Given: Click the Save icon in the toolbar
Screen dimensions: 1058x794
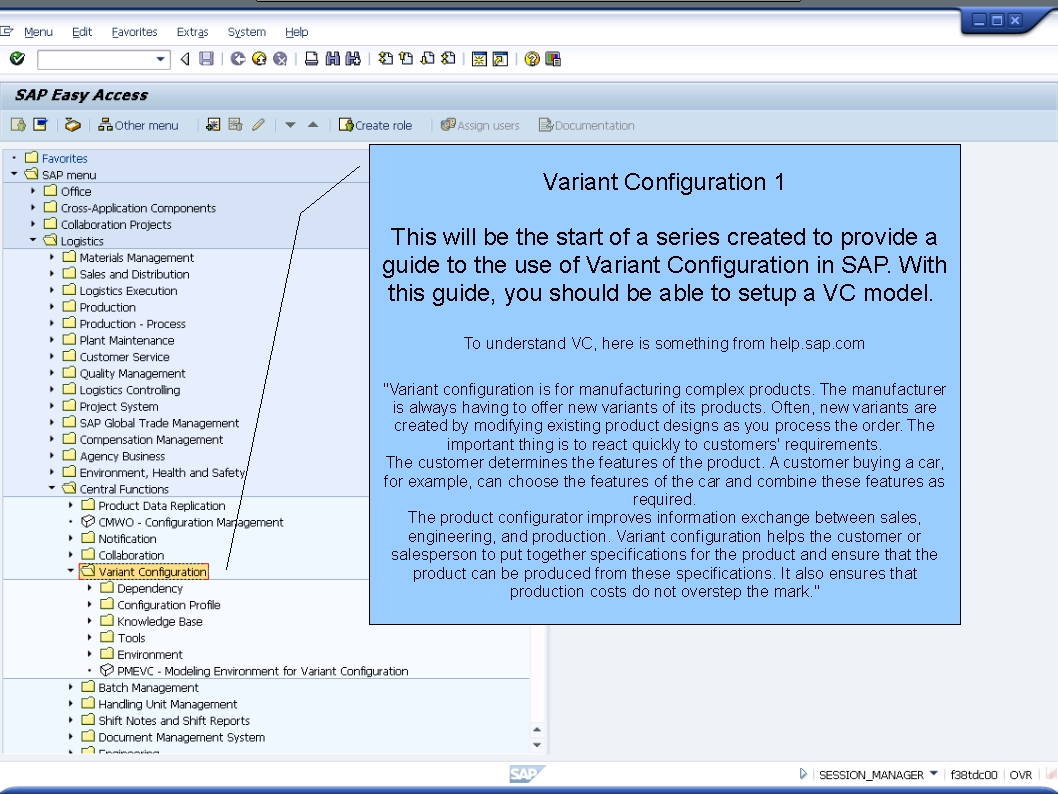Looking at the screenshot, I should click(x=205, y=58).
